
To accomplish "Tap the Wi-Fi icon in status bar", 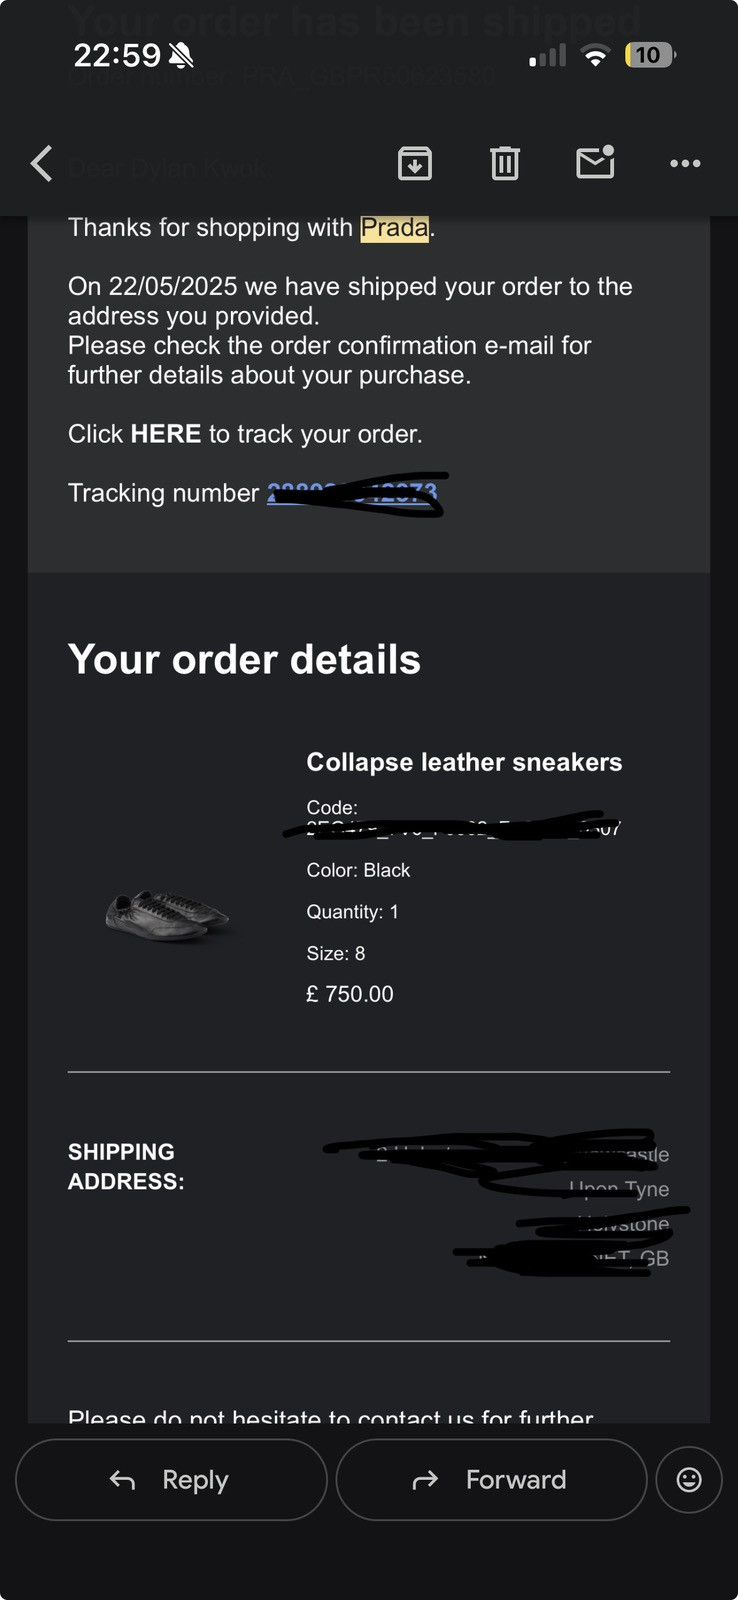I will point(595,56).
